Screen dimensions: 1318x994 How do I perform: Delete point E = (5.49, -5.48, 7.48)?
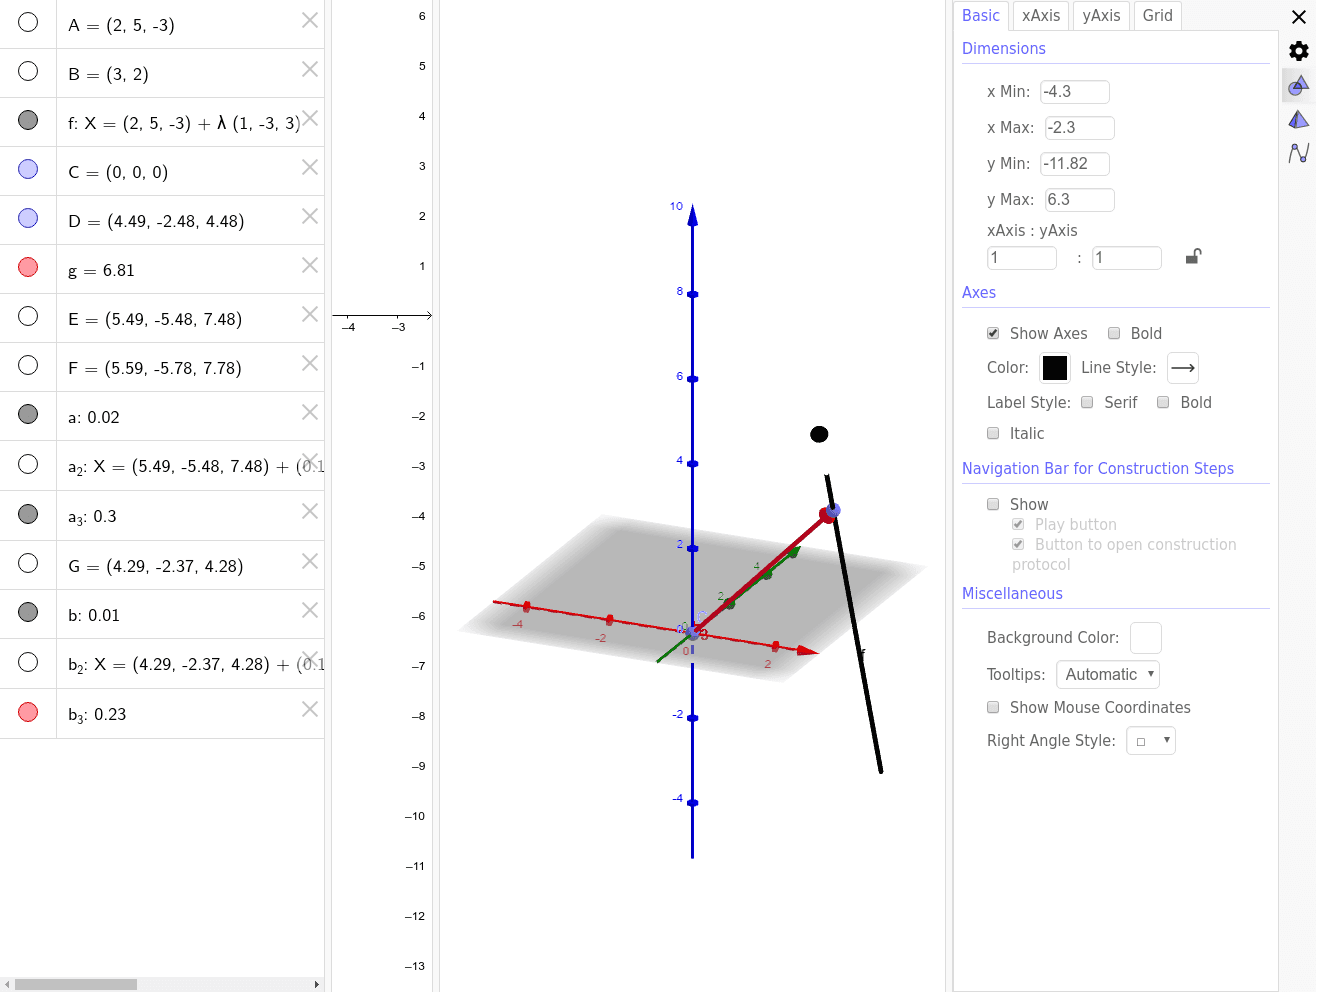click(310, 314)
